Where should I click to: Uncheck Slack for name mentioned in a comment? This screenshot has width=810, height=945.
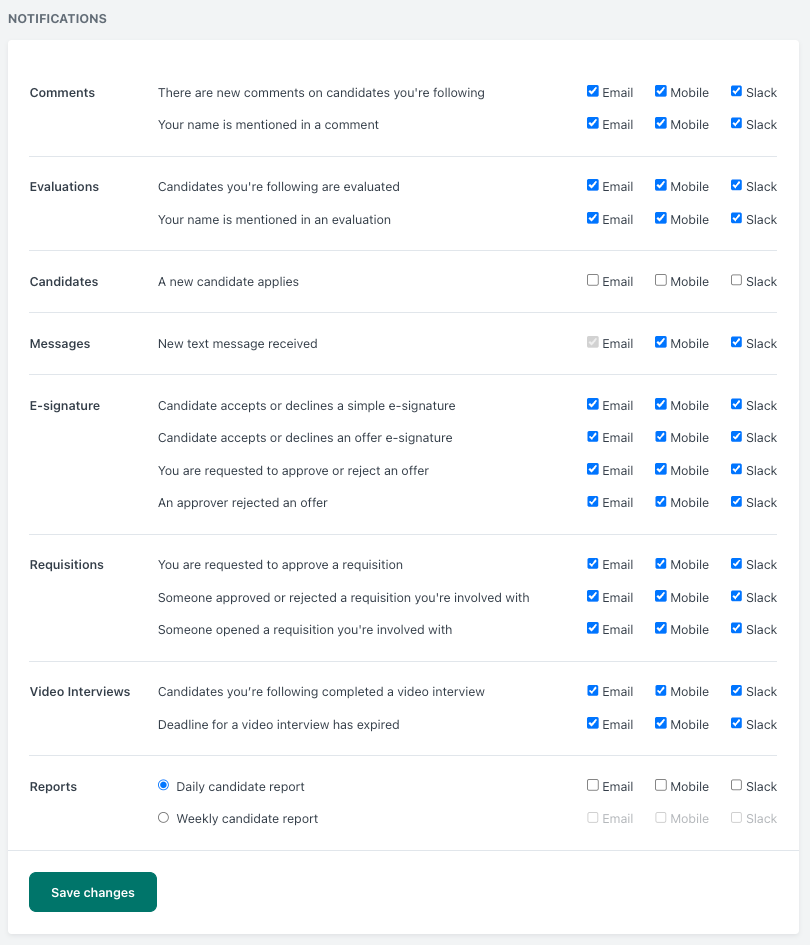coord(736,123)
